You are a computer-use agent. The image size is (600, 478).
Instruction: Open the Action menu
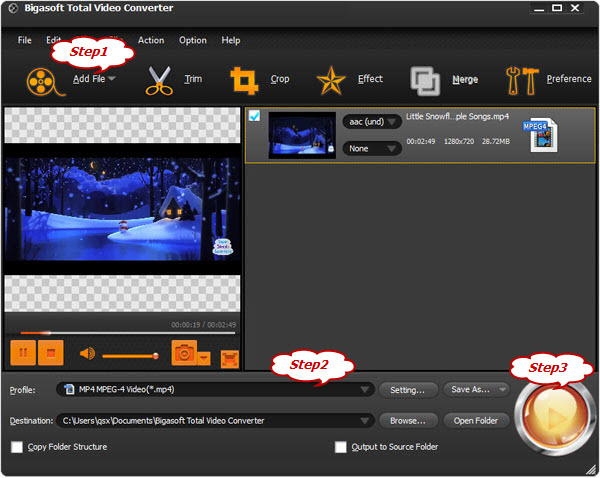(151, 40)
